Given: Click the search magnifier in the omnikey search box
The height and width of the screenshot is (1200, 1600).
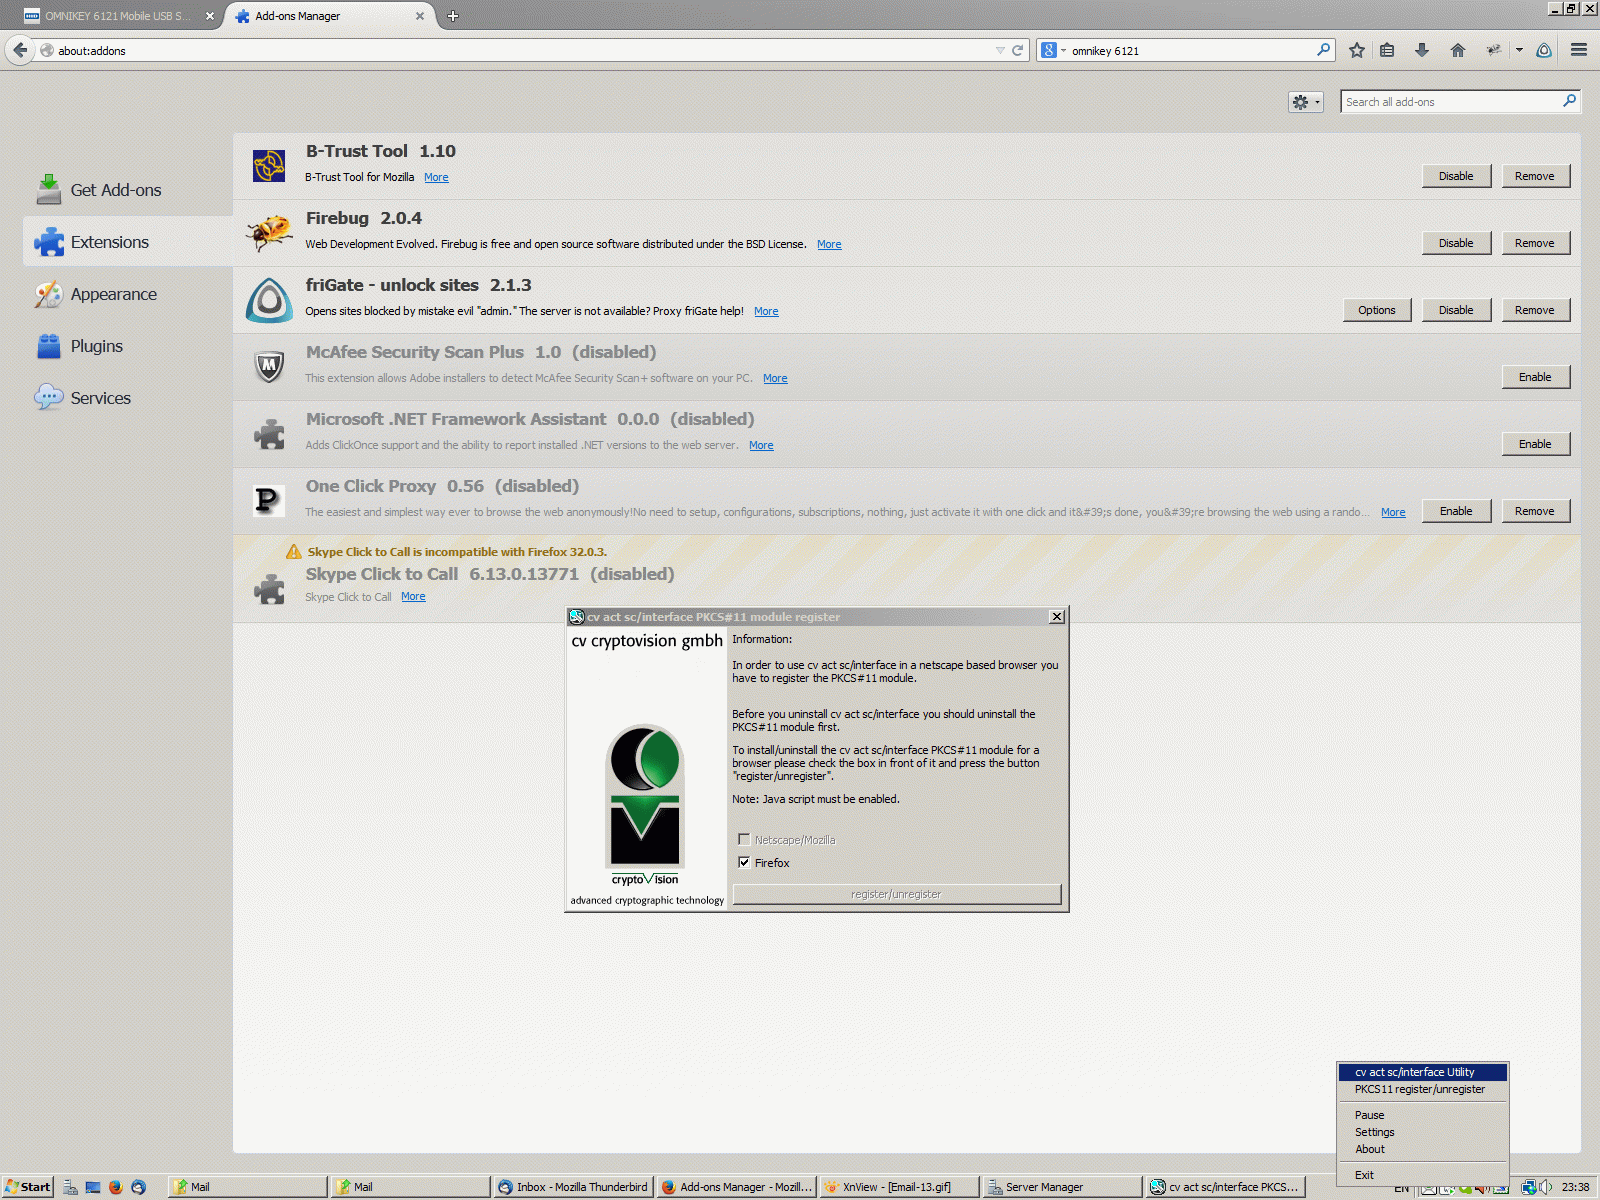Looking at the screenshot, I should [x=1324, y=49].
